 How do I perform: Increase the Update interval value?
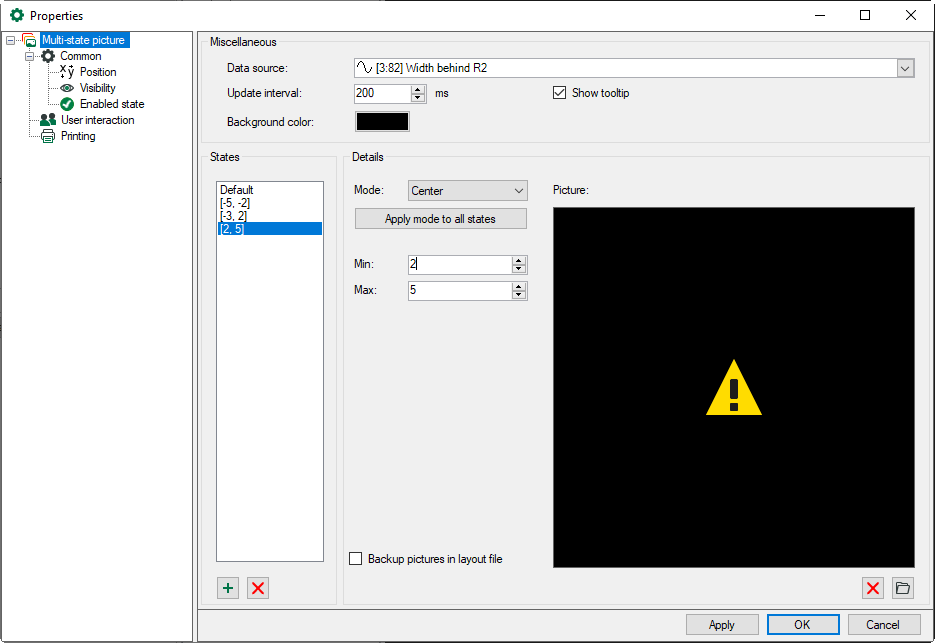pyautogui.click(x=418, y=89)
